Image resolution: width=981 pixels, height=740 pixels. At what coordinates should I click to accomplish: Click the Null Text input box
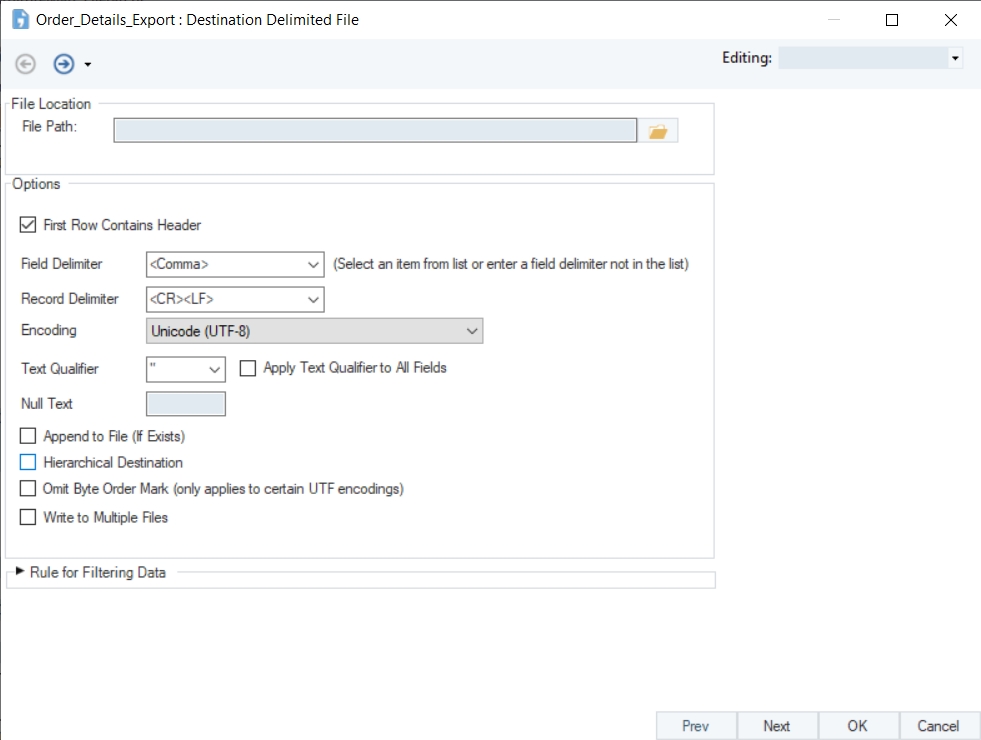(186, 404)
